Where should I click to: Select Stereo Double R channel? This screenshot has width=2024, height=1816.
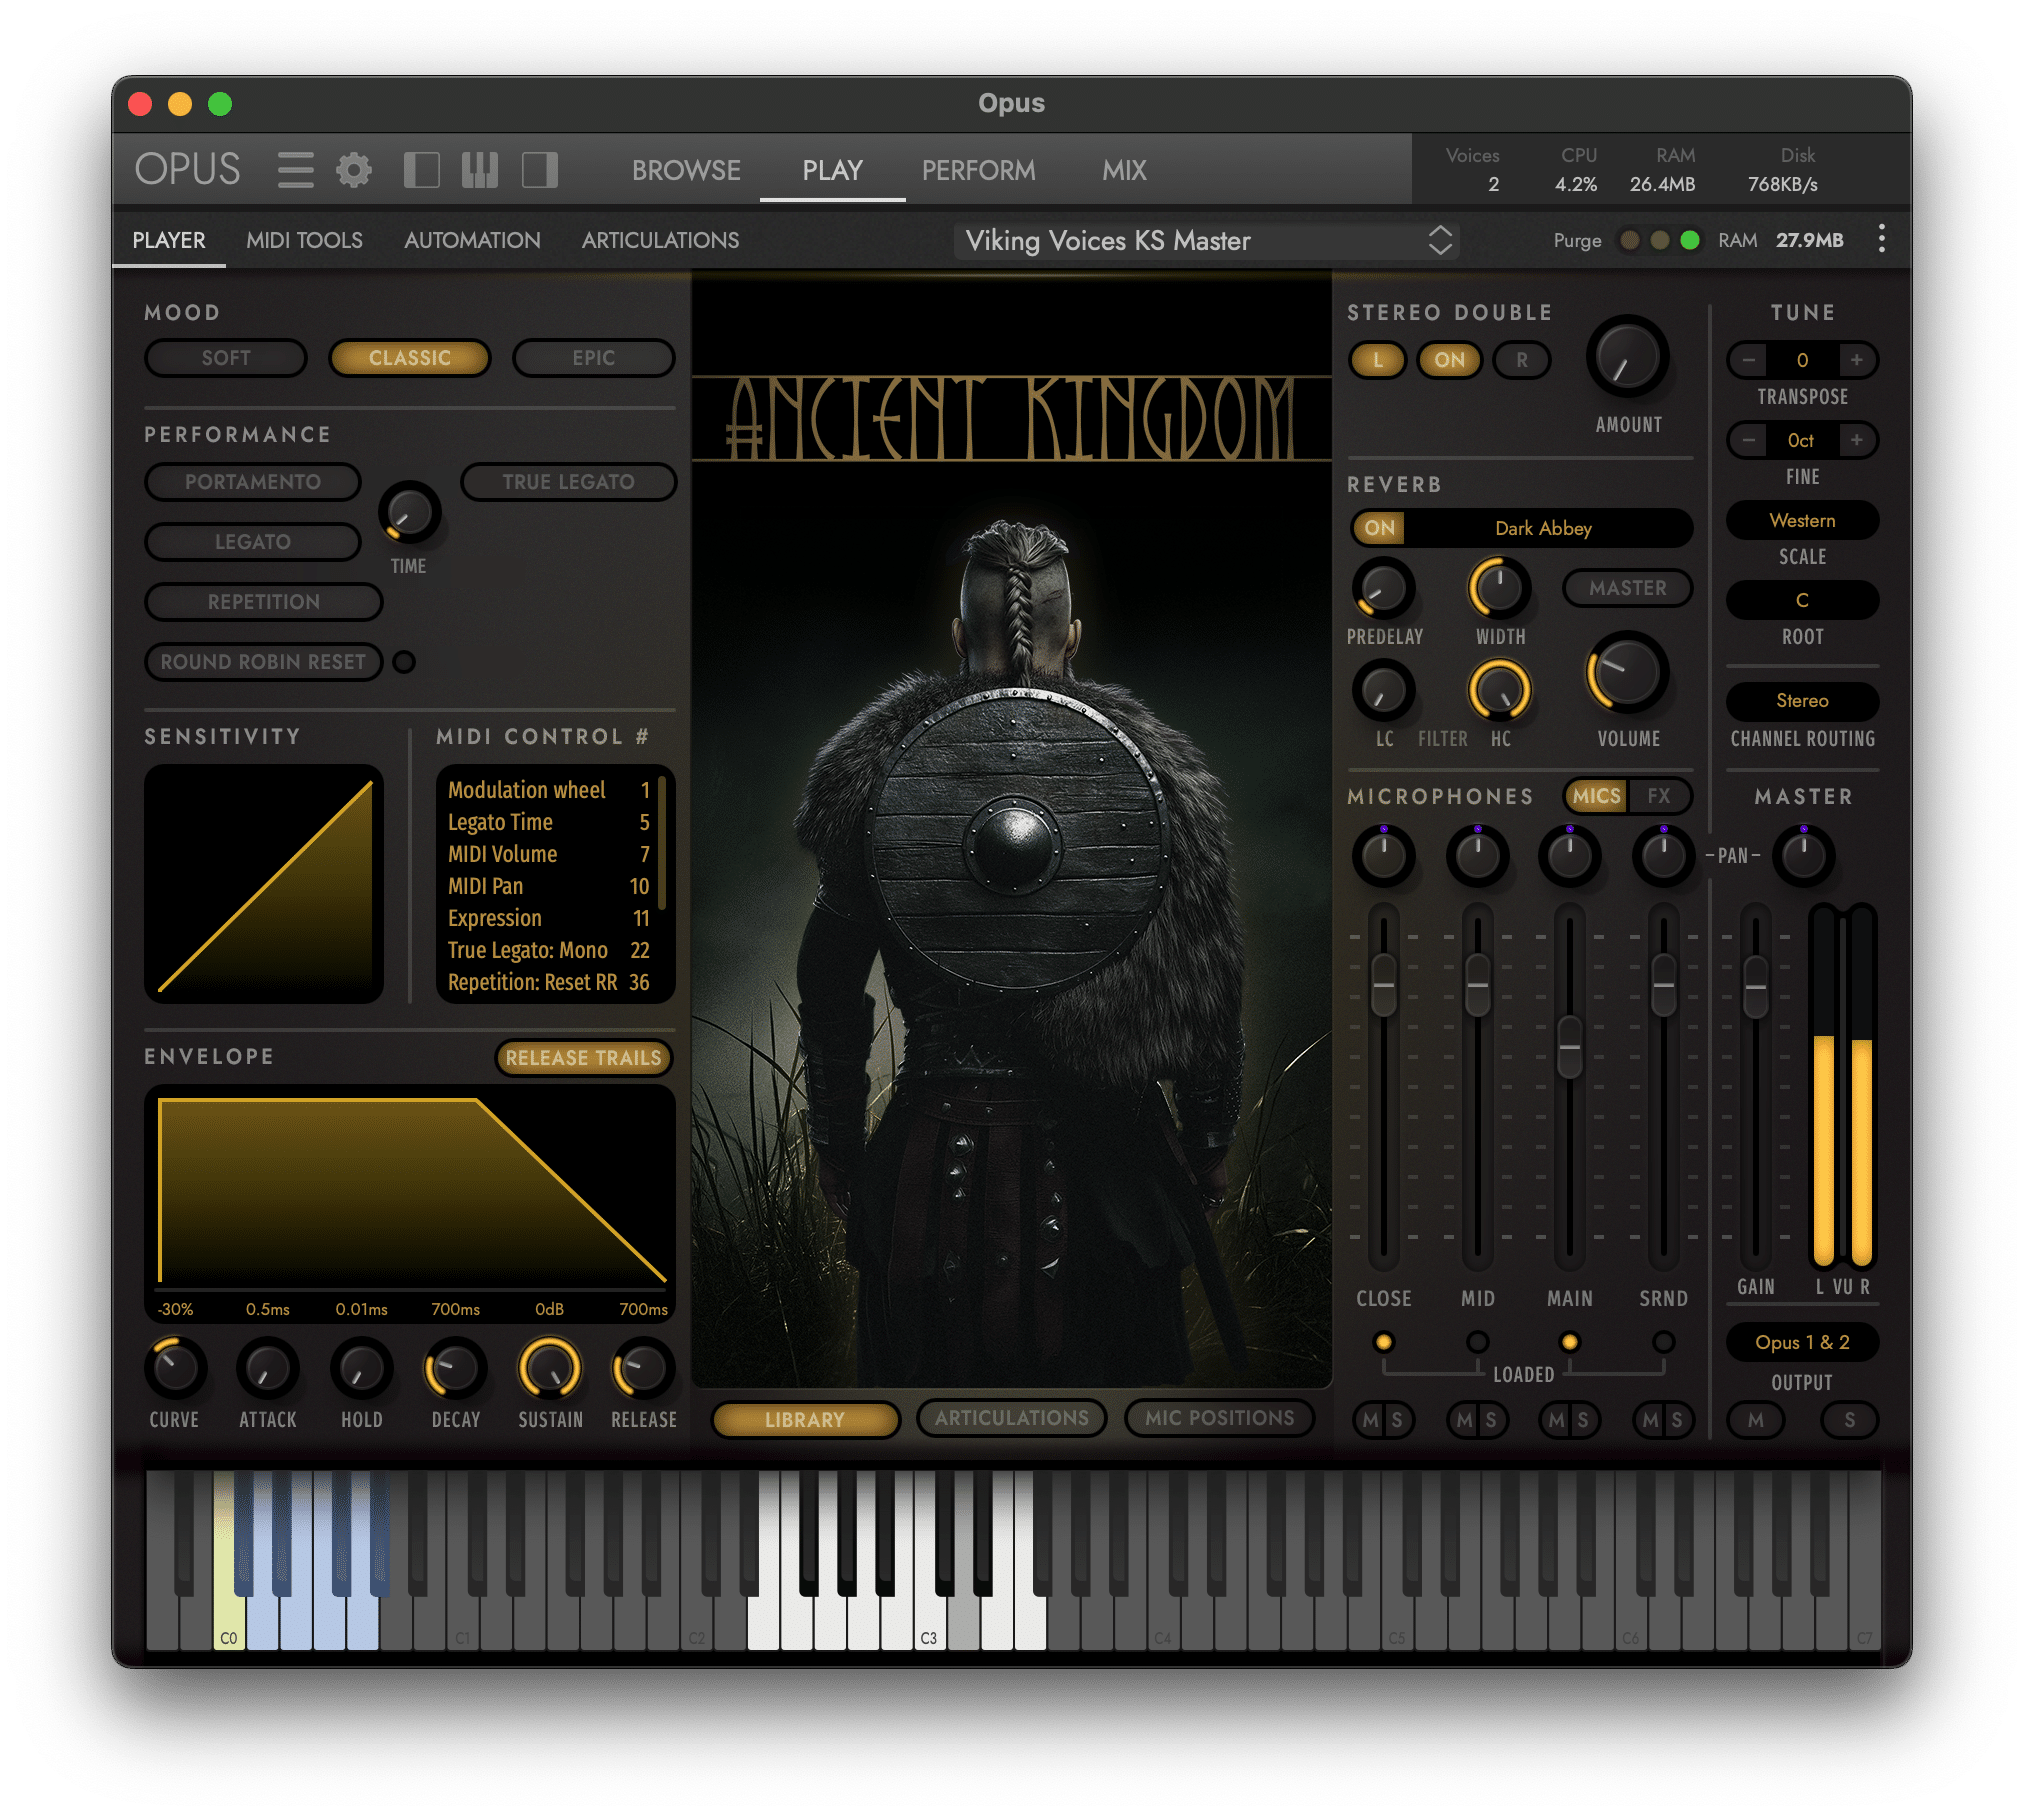click(x=1522, y=360)
